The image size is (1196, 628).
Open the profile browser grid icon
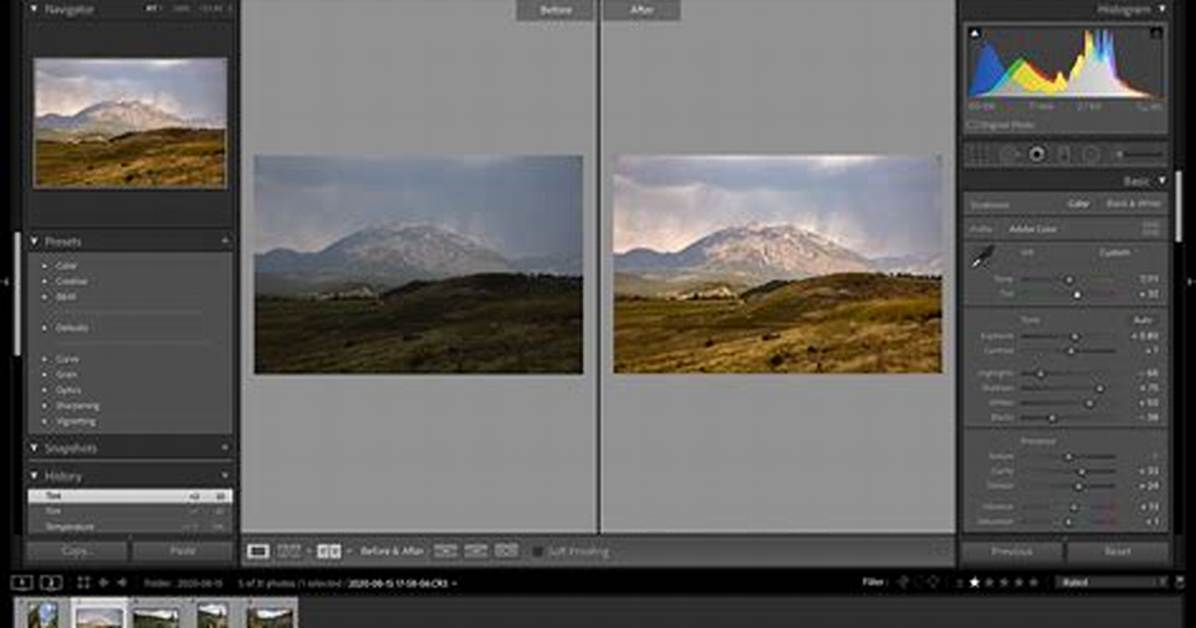pyautogui.click(x=1151, y=228)
